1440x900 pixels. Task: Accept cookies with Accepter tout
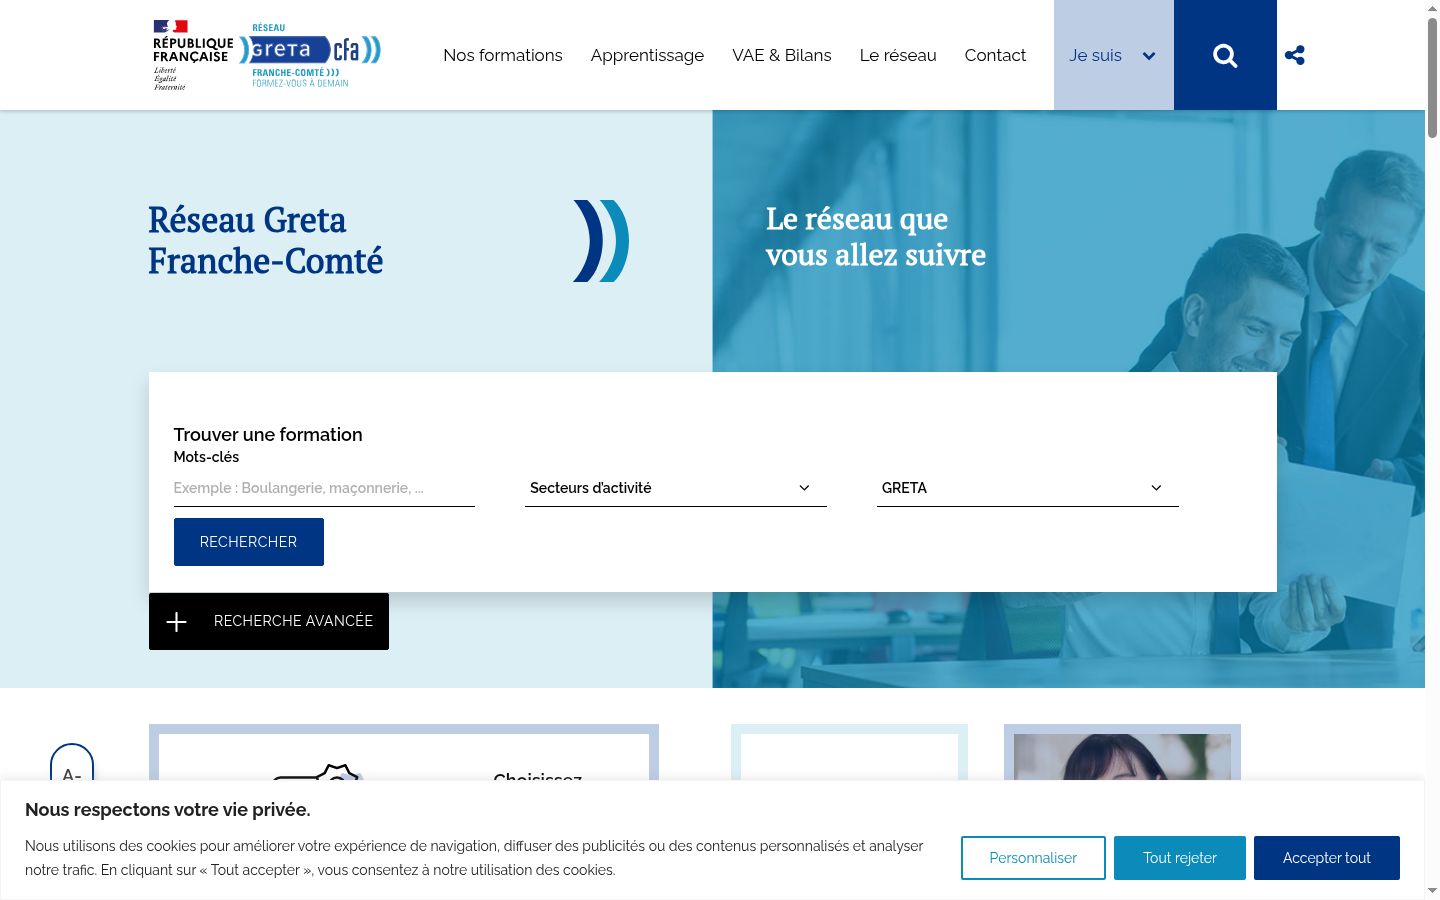coord(1327,858)
